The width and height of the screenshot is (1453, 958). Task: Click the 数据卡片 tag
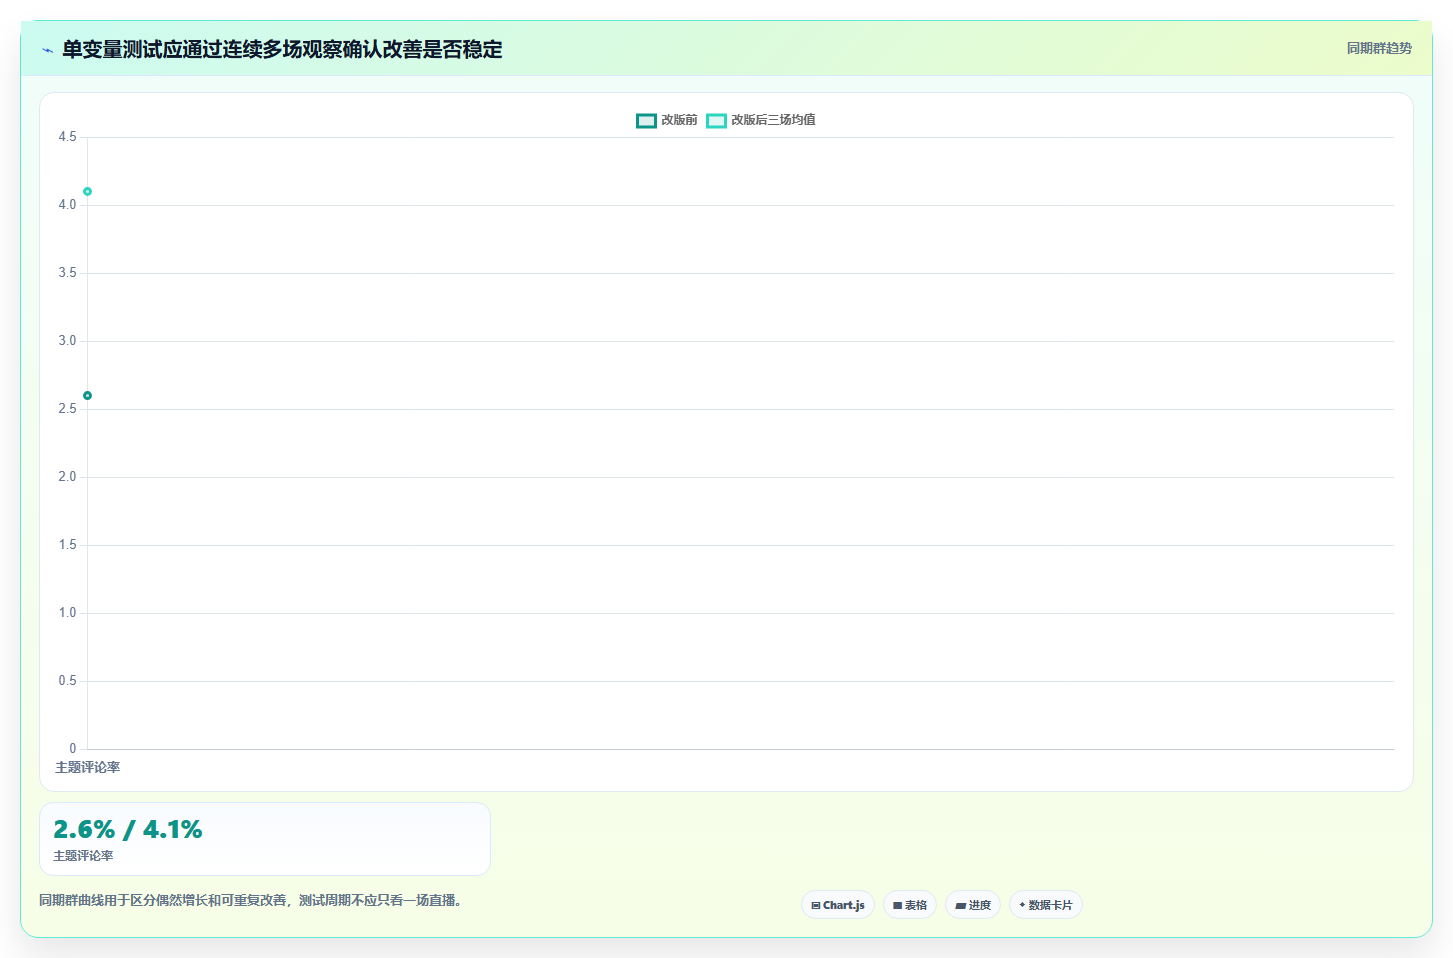pos(1046,905)
